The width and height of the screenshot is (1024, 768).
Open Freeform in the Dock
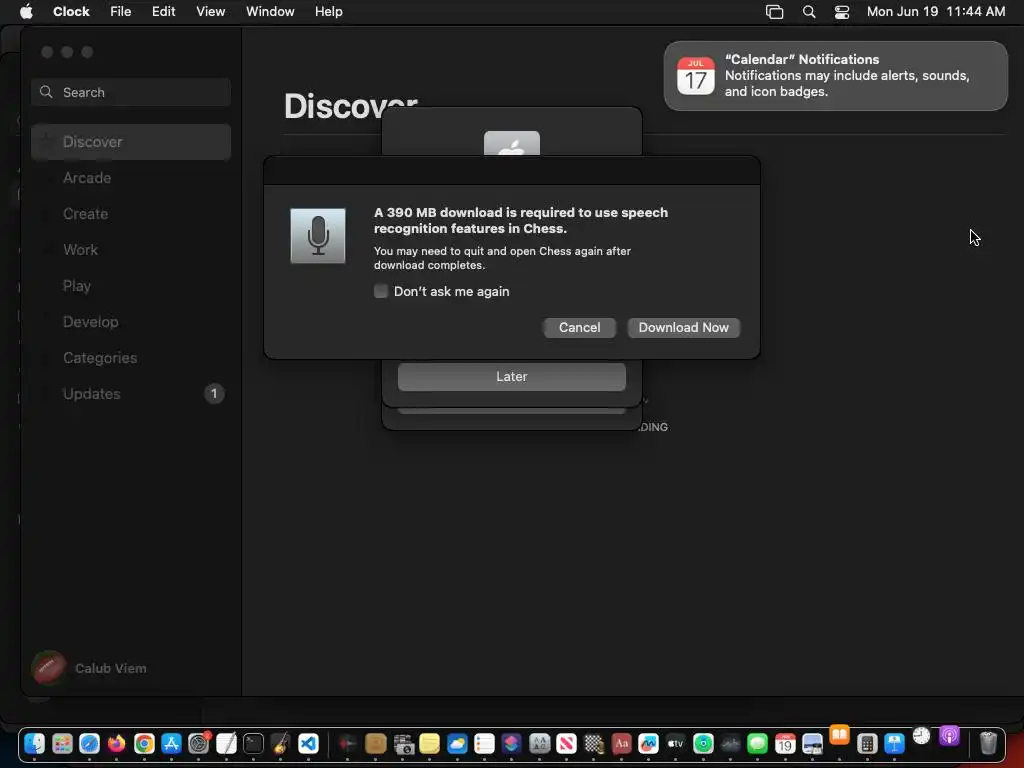[x=648, y=743]
